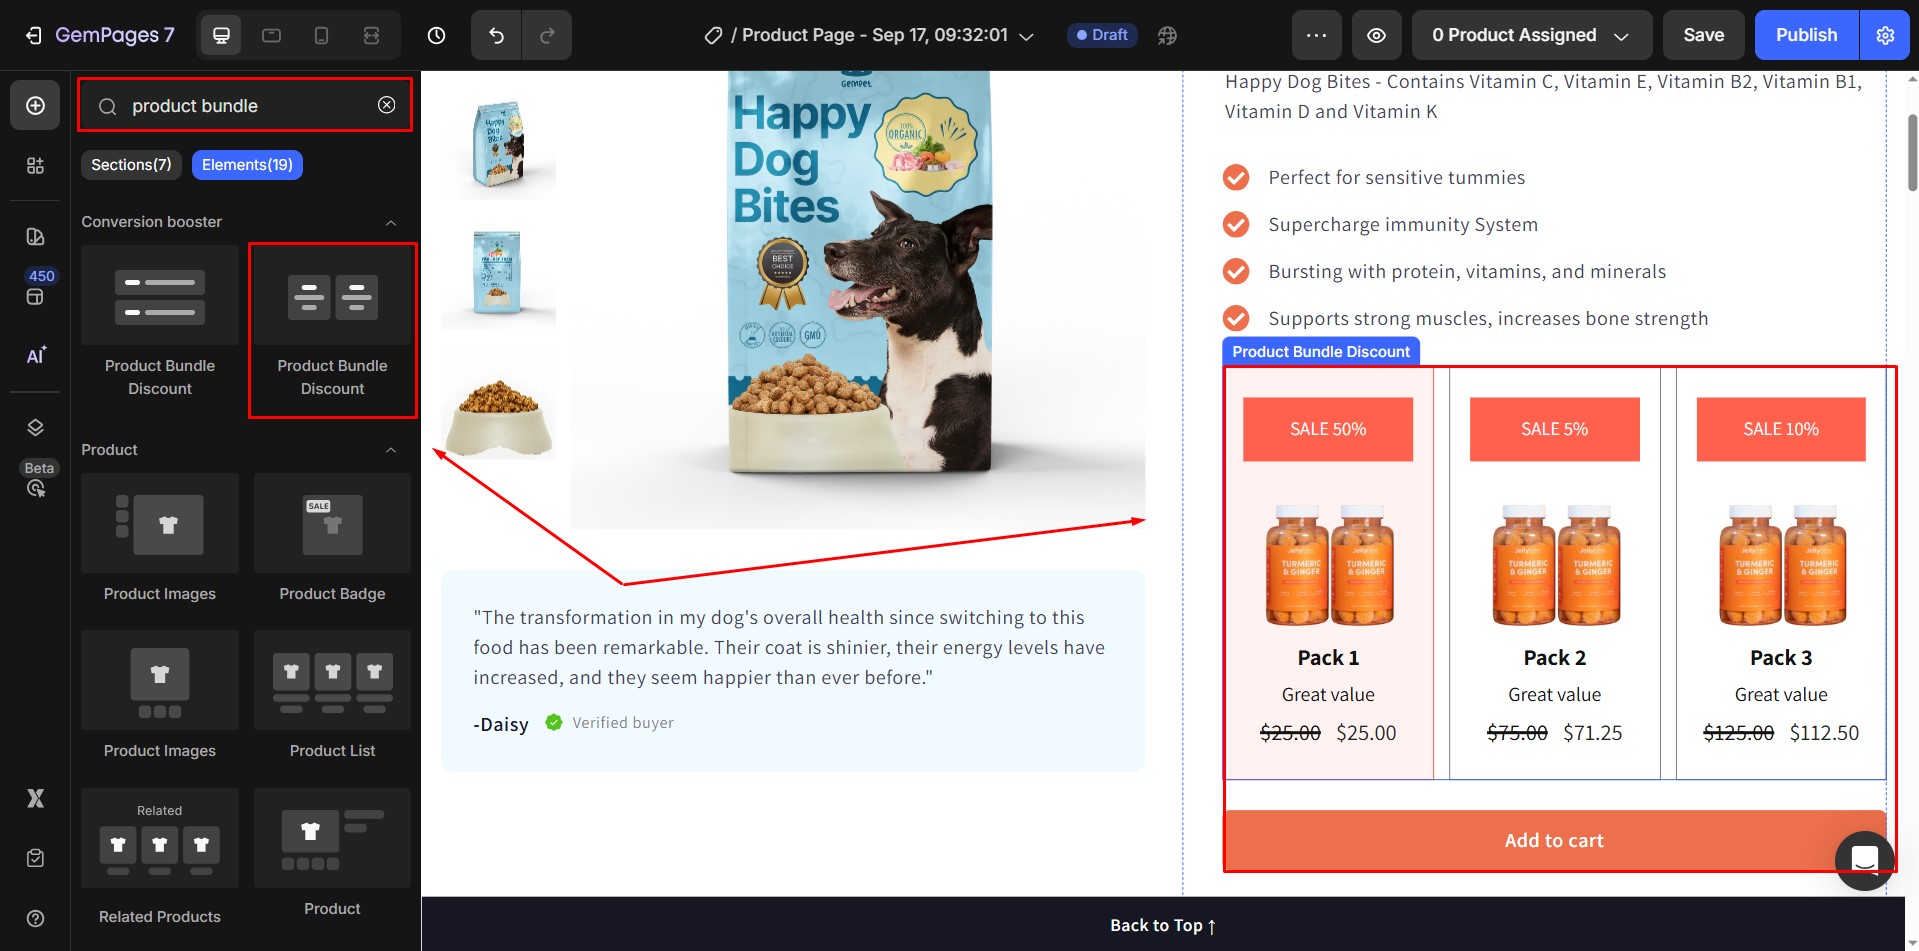The image size is (1919, 951).
Task: Select the dog bowl kibble thumbnail
Action: click(x=498, y=404)
